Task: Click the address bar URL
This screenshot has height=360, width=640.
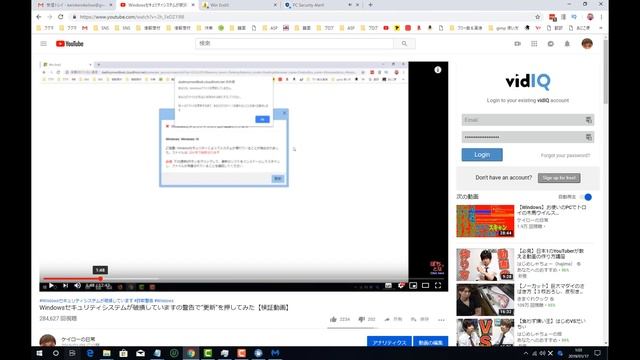Action: (x=132, y=17)
